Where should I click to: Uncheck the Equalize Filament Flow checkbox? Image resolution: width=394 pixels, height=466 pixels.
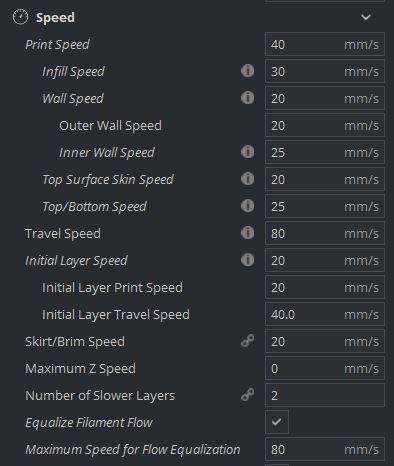click(x=277, y=422)
